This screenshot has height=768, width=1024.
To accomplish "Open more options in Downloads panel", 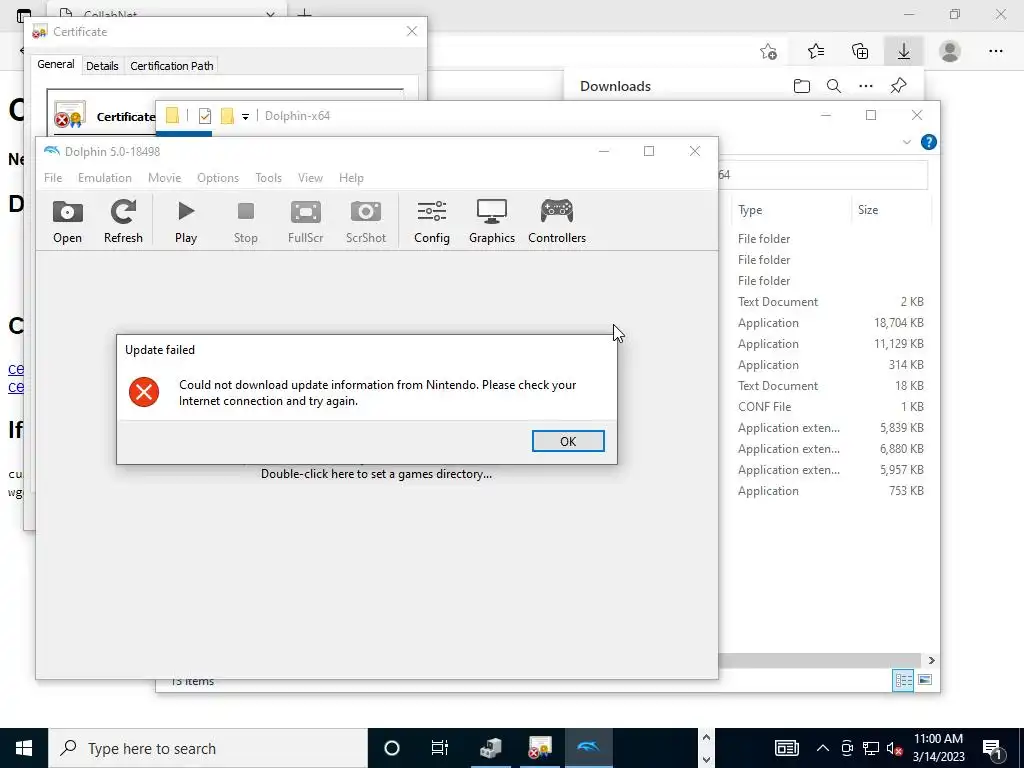I will 866,86.
